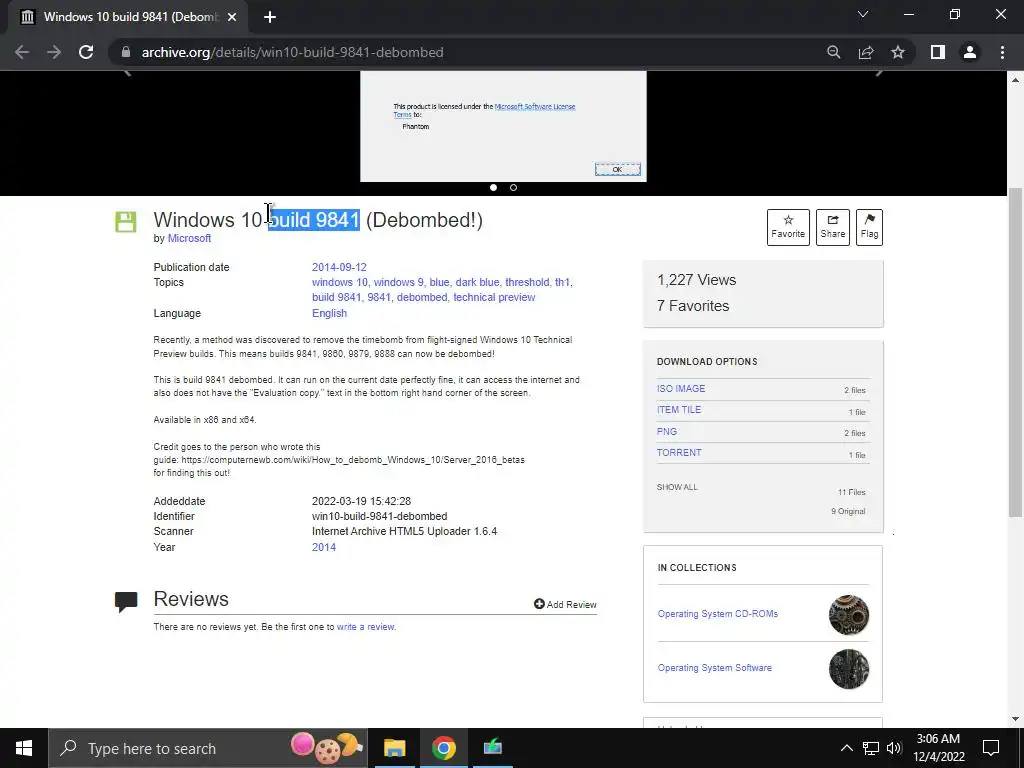Click the volume speaker tray icon
Viewport: 1024px width, 768px height.
pos(894,748)
